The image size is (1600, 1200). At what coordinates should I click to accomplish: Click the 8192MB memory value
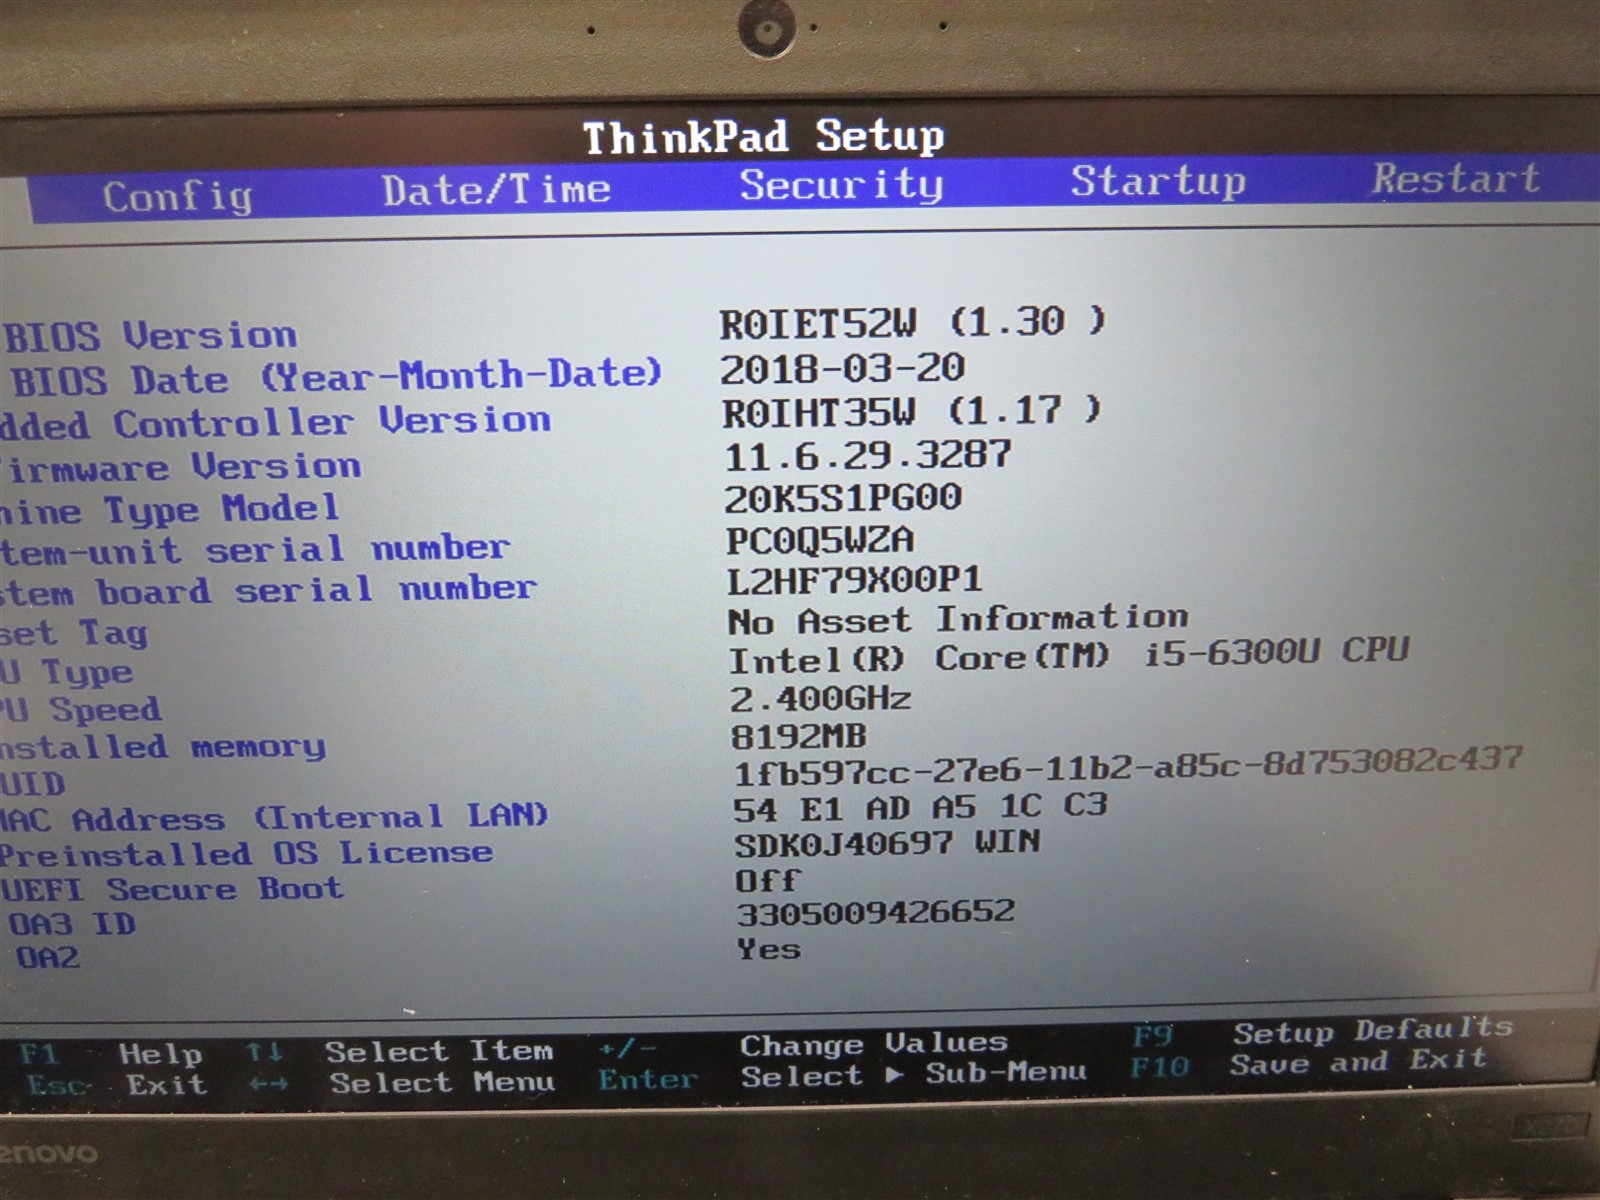click(798, 737)
